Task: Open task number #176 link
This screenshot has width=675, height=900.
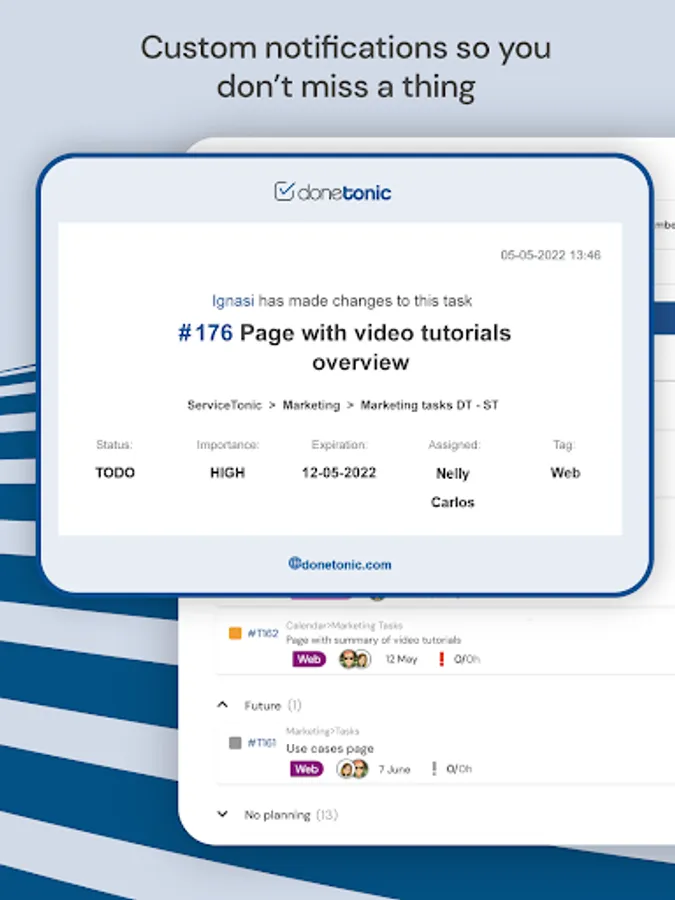Action: (205, 333)
